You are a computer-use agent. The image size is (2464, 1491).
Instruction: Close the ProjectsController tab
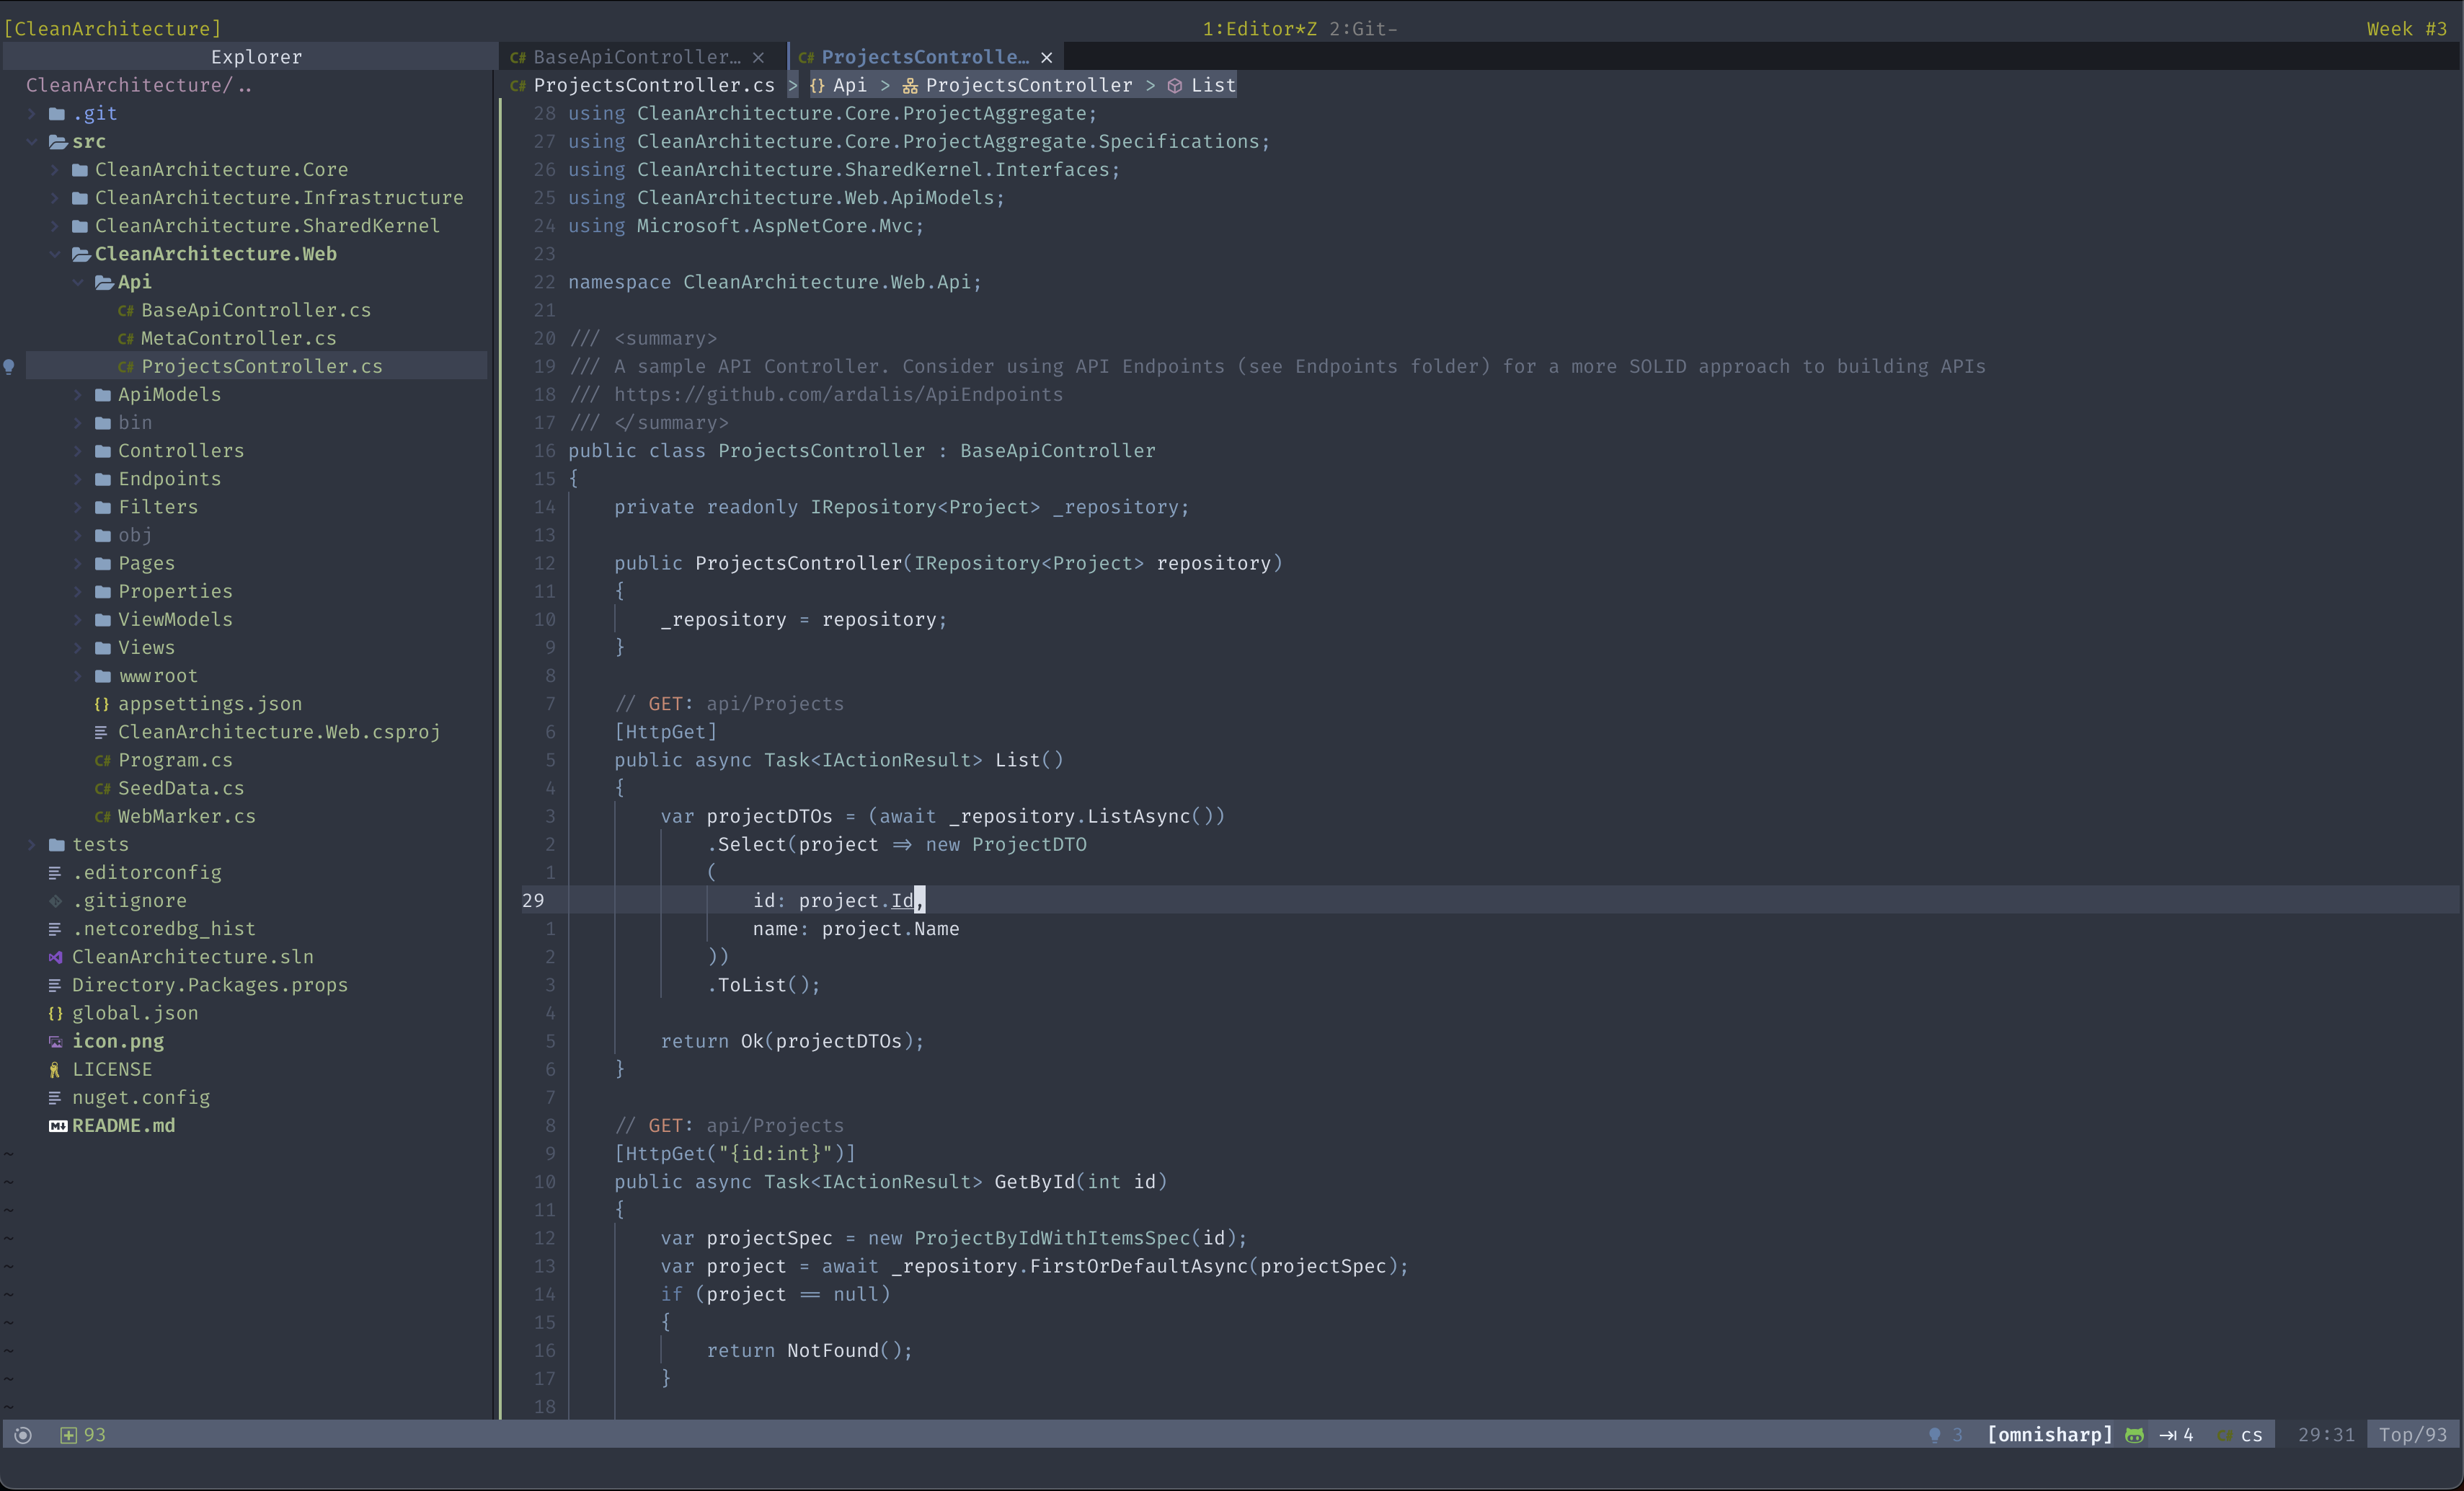click(x=1047, y=57)
